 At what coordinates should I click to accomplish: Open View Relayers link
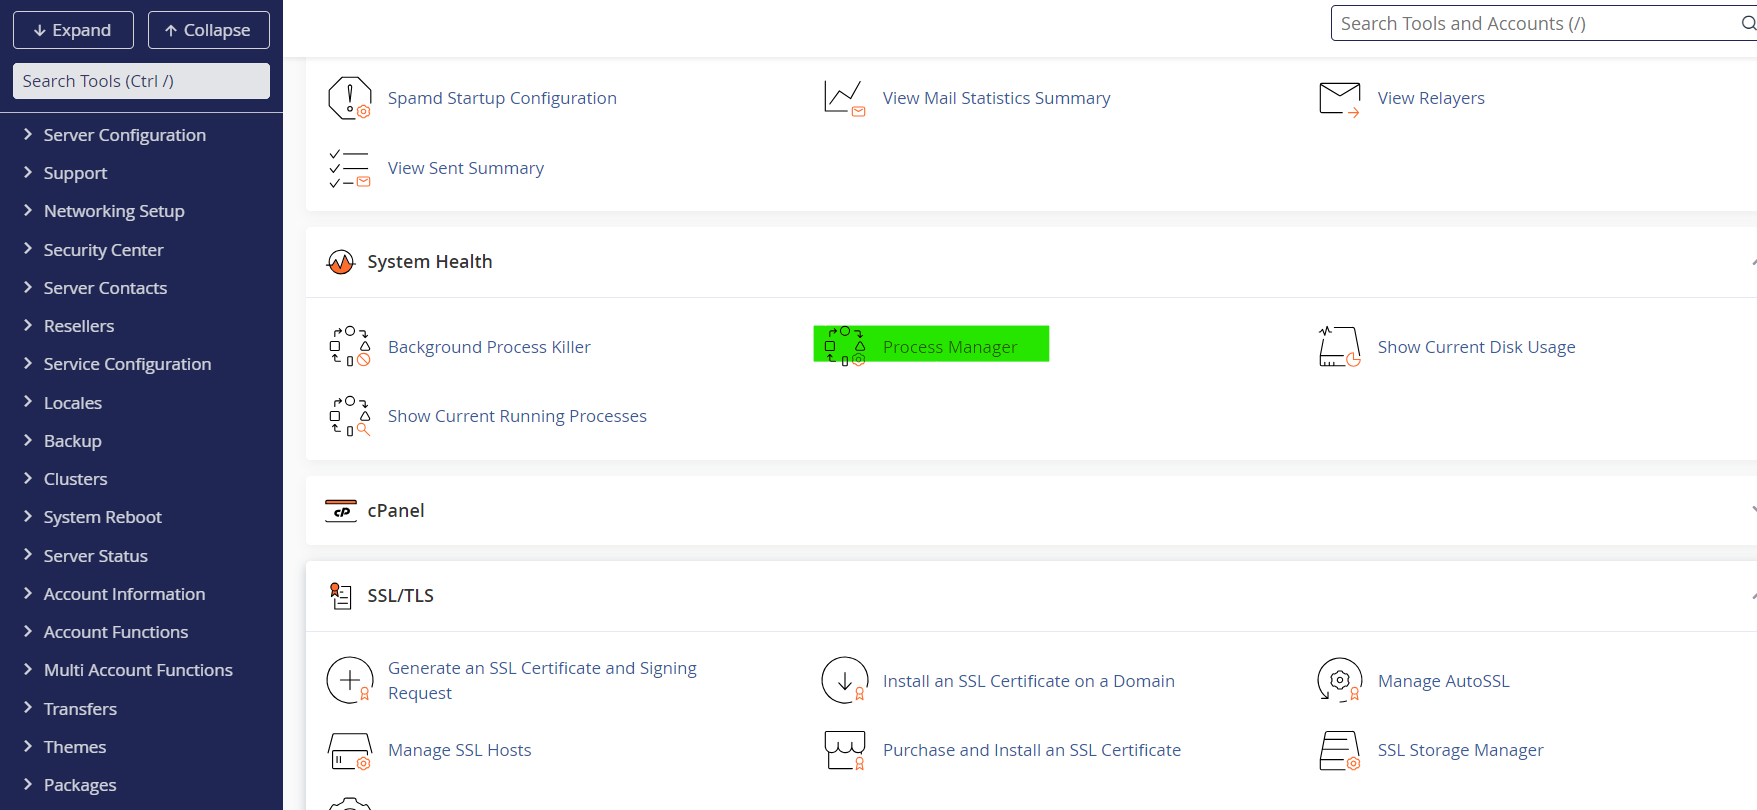pyautogui.click(x=1431, y=98)
